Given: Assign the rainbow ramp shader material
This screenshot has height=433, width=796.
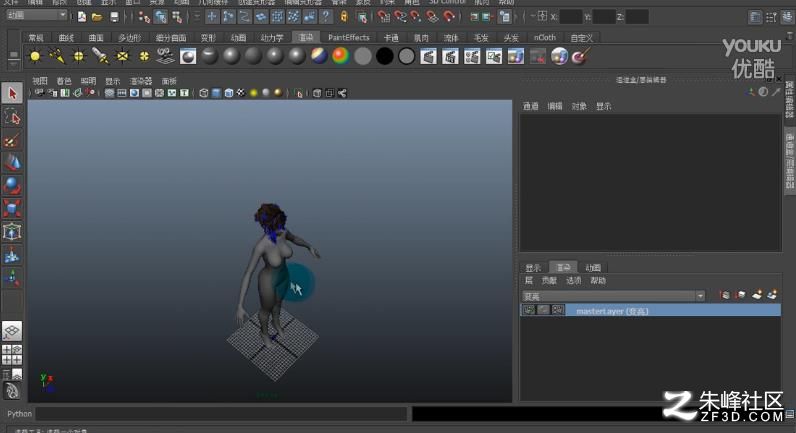Looking at the screenshot, I should point(341,56).
